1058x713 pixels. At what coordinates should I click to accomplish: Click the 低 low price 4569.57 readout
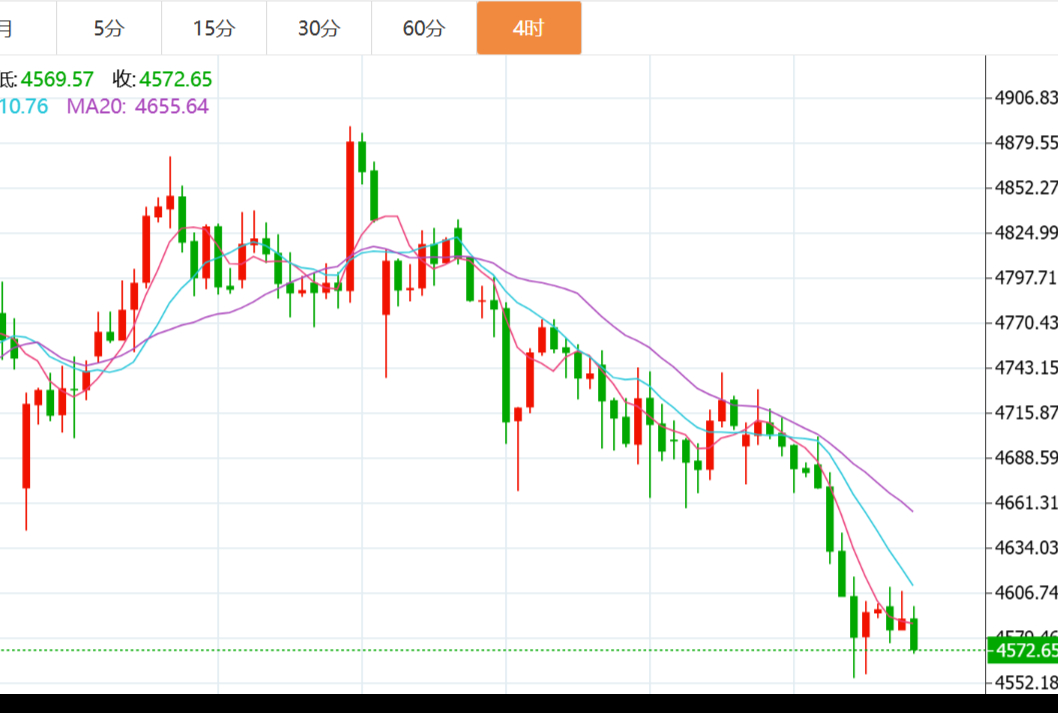tap(46, 79)
